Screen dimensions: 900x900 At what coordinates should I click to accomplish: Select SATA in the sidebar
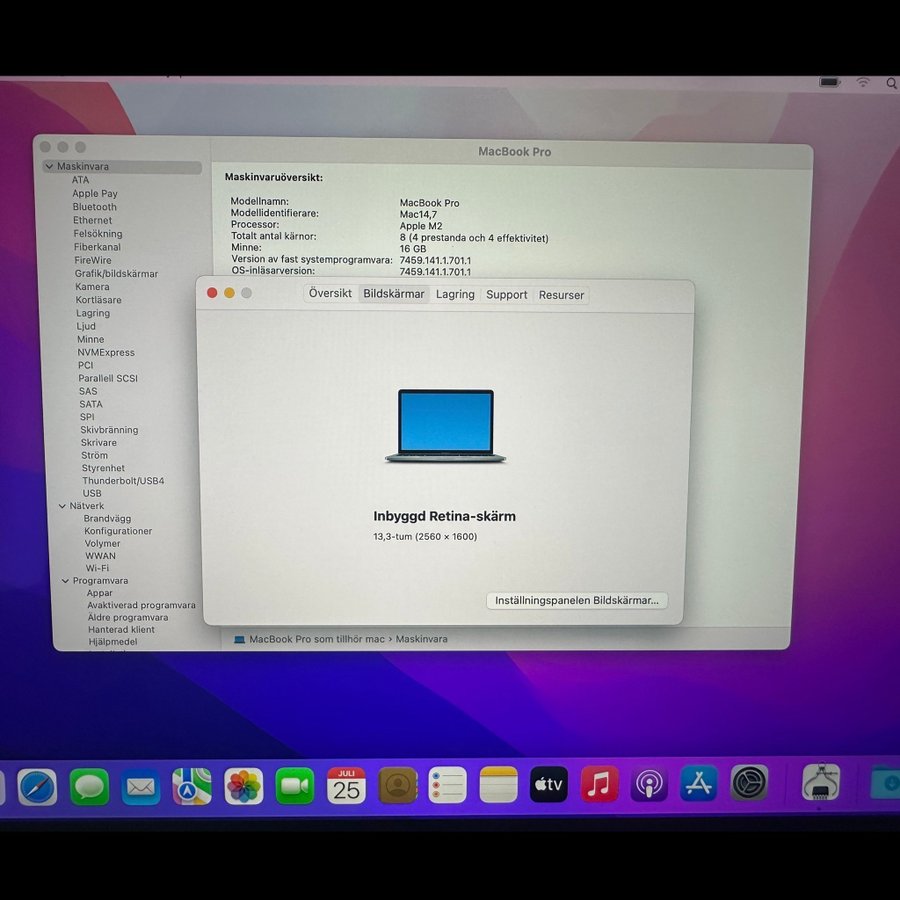pyautogui.click(x=91, y=404)
